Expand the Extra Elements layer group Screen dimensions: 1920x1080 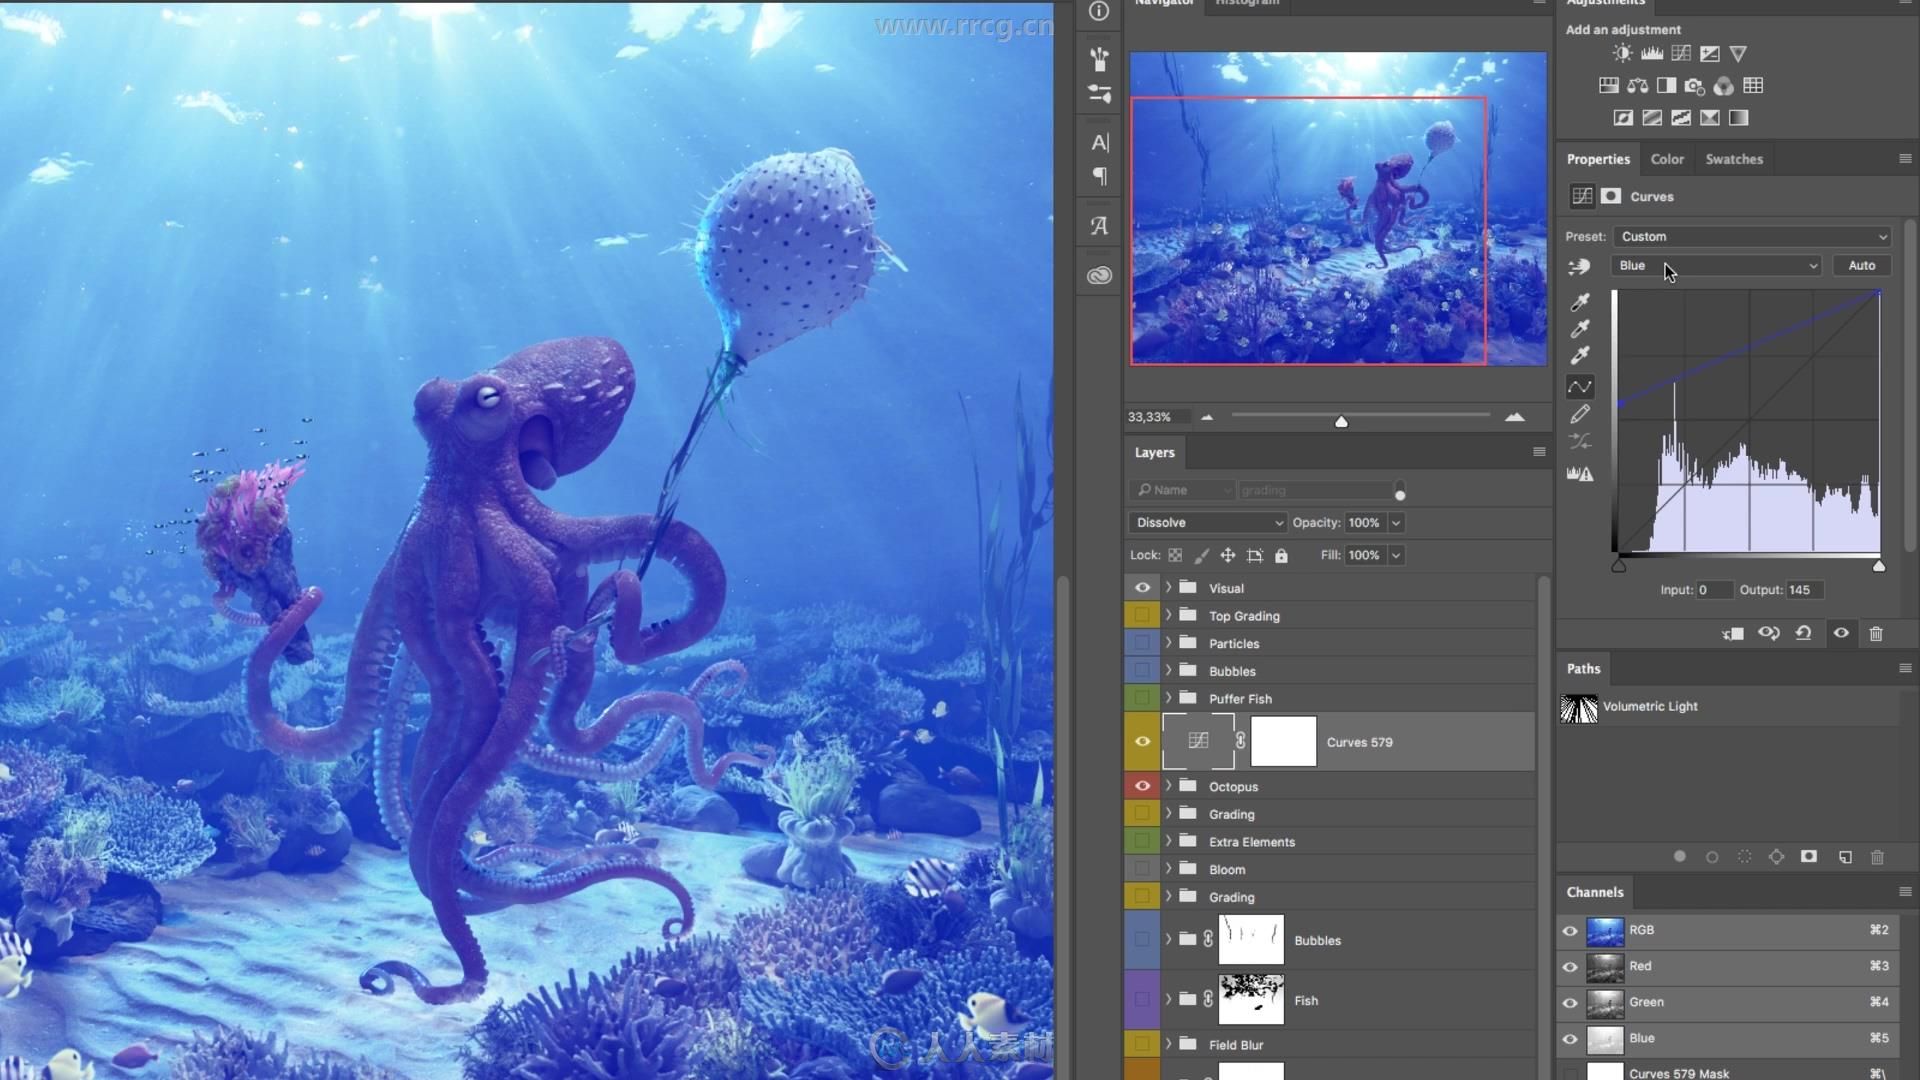(x=1168, y=841)
